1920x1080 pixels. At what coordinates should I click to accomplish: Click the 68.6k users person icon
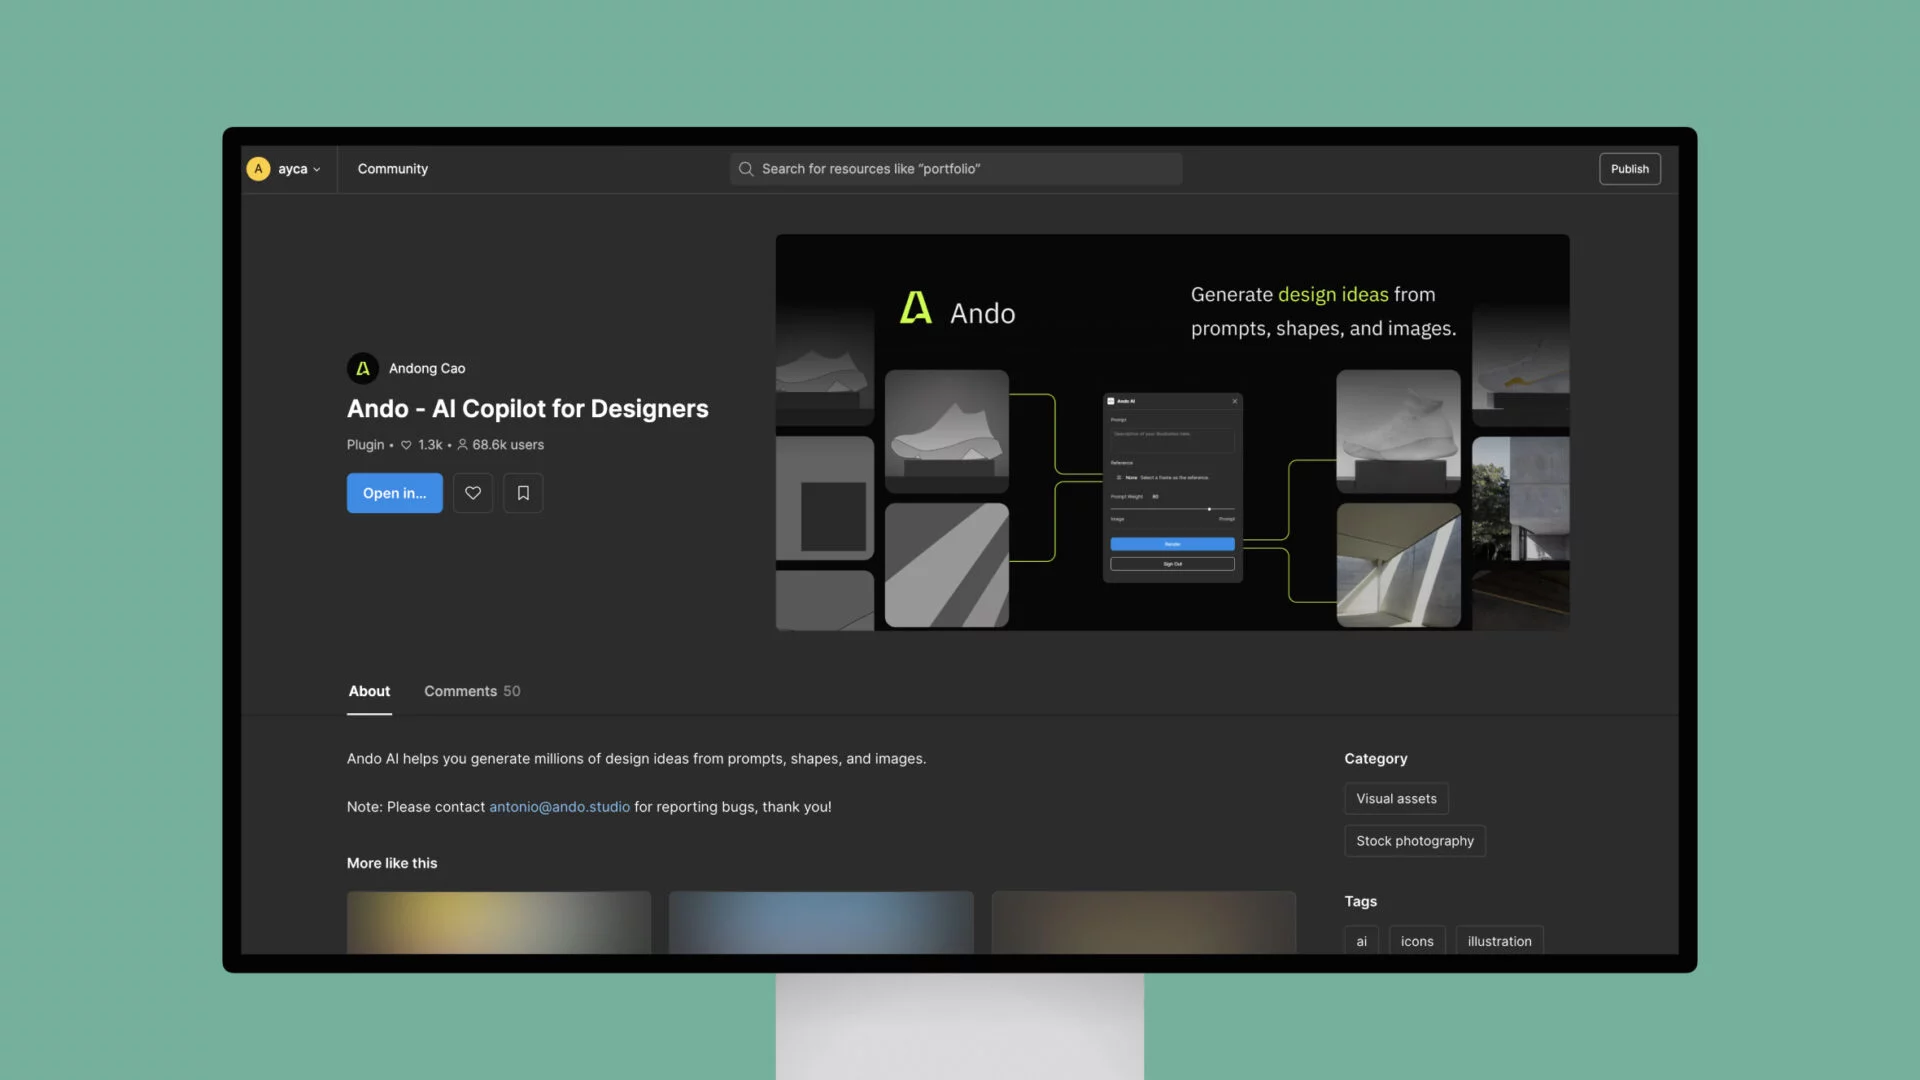click(x=463, y=445)
